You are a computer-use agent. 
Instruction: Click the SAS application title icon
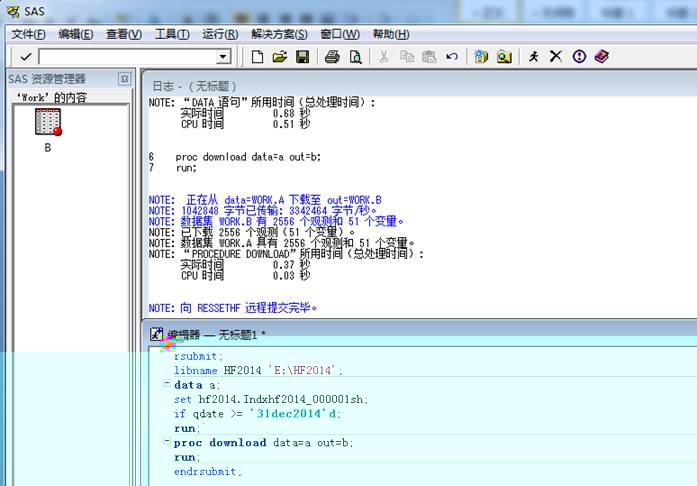(x=13, y=11)
